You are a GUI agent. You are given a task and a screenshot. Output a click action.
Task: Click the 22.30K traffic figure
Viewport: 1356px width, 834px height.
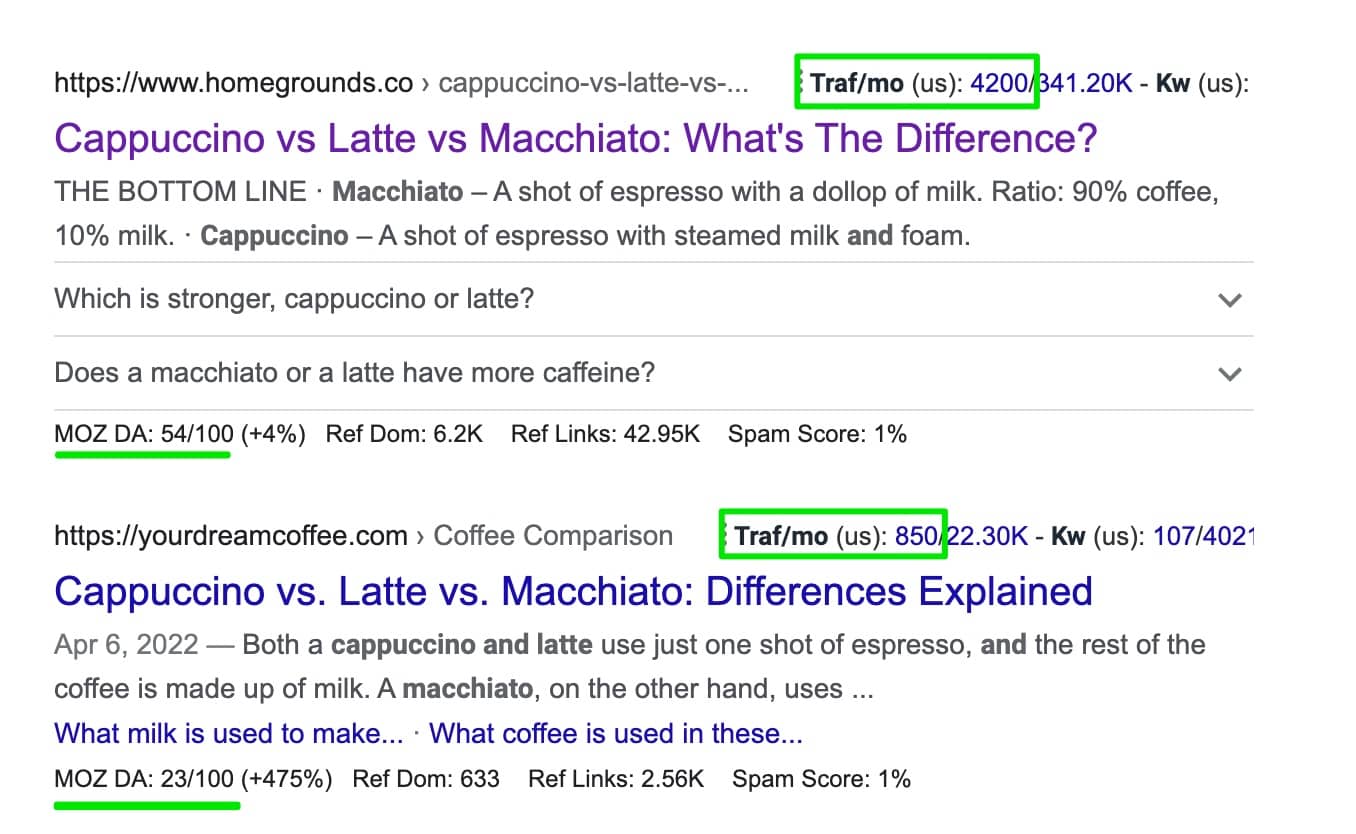[x=988, y=536]
